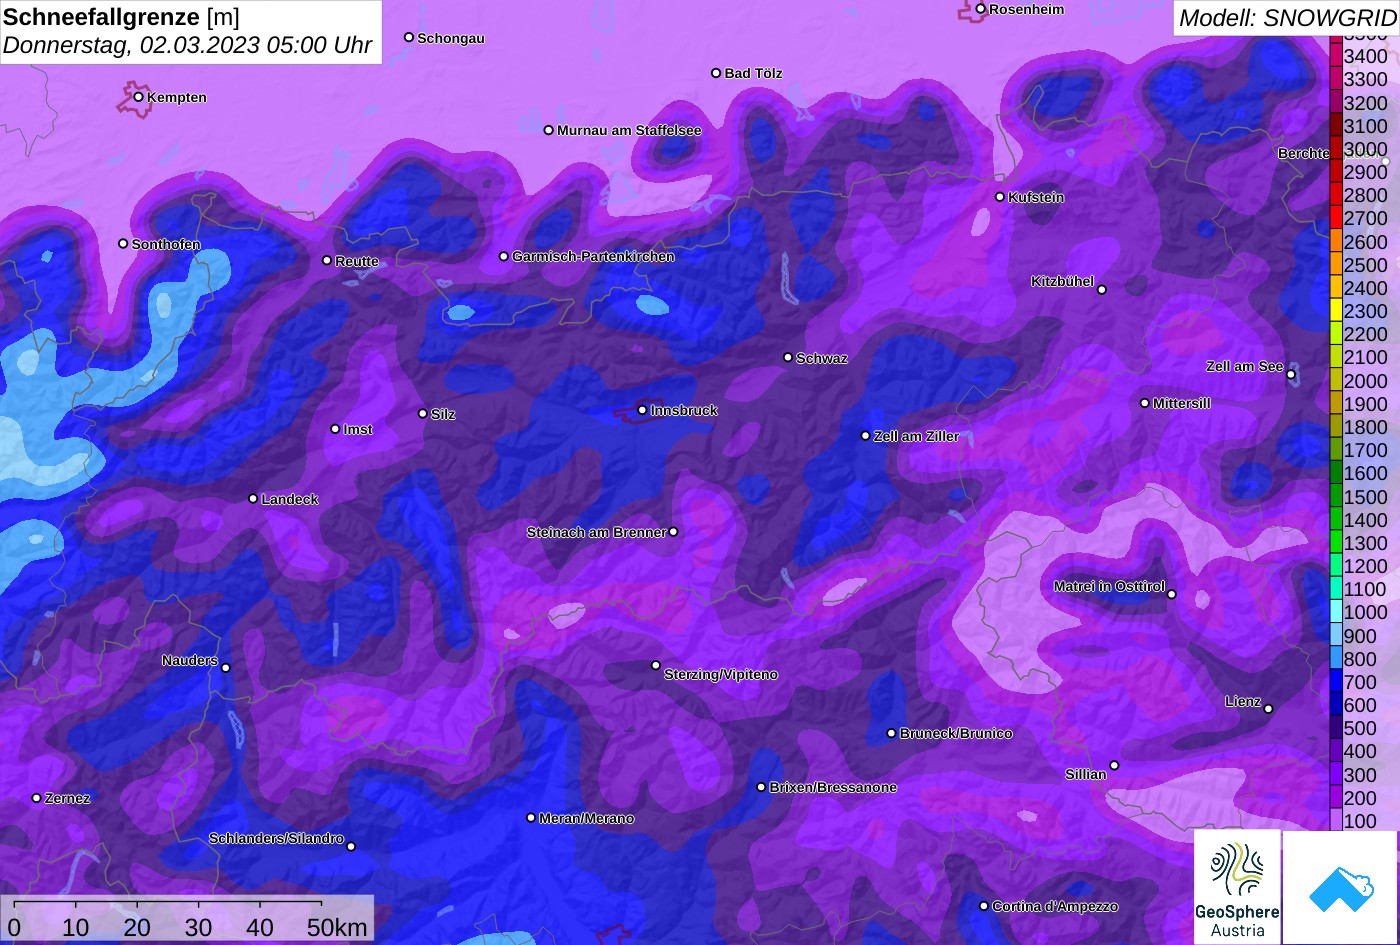Click the Bad Tölz location dot
Viewport: 1400px width, 945px height.
tap(716, 73)
